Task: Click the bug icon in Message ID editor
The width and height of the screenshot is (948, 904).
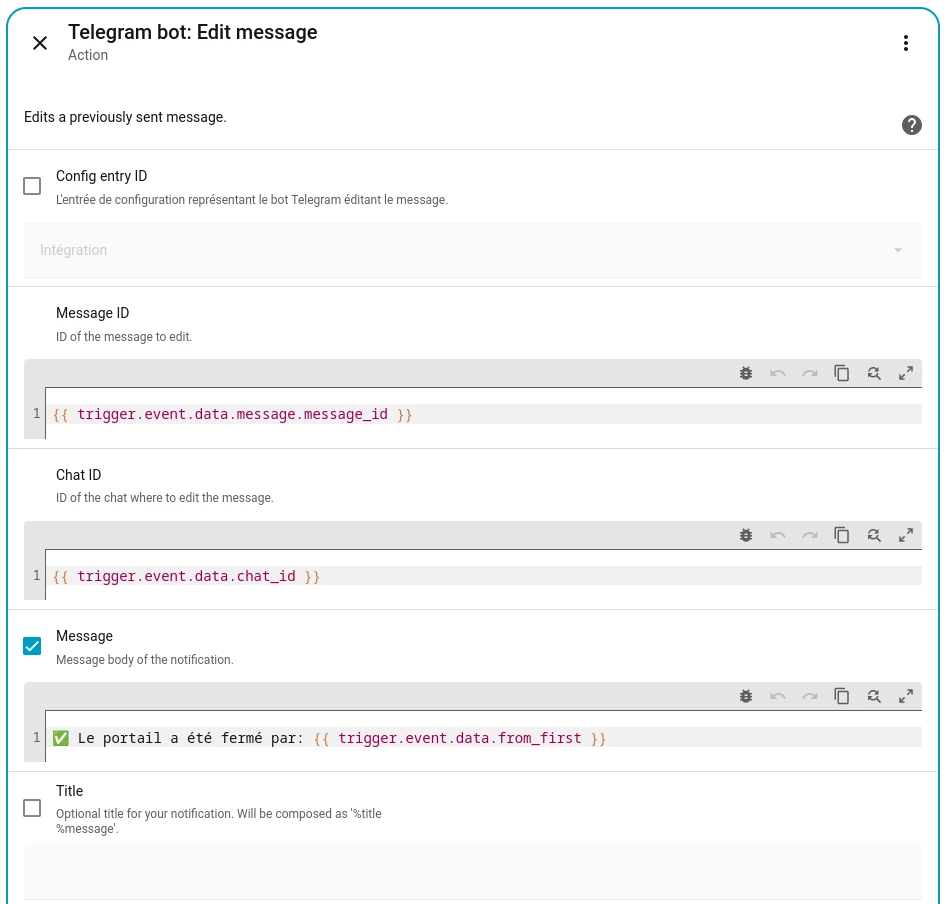Action: (x=746, y=373)
